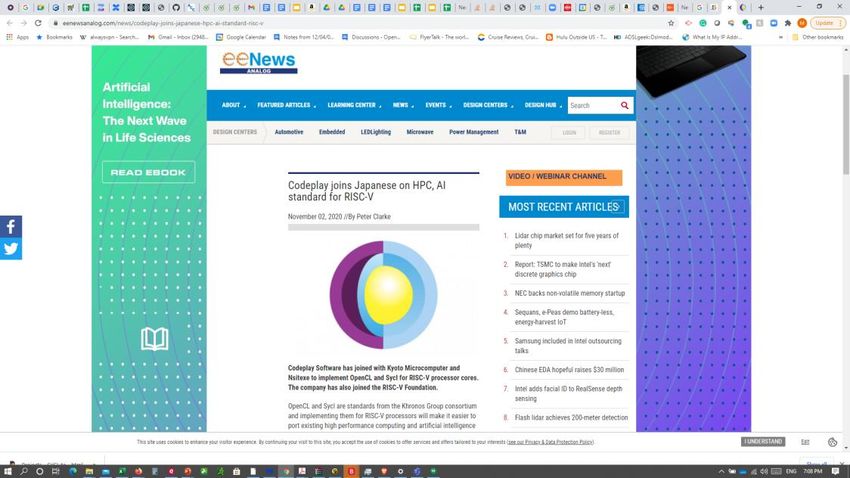Click MOST RECENT ARTICLES header
This screenshot has height=478, width=850.
(x=564, y=207)
